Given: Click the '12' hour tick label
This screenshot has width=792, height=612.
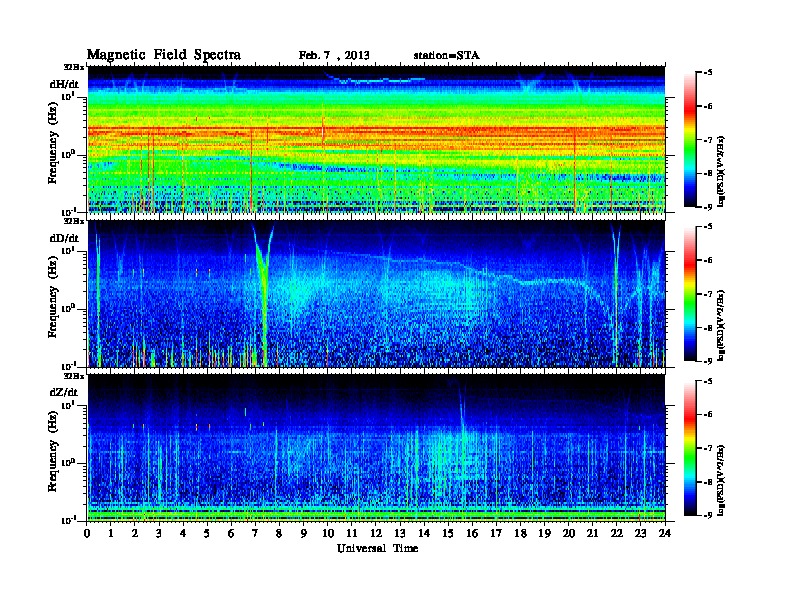Looking at the screenshot, I should click(x=376, y=533).
